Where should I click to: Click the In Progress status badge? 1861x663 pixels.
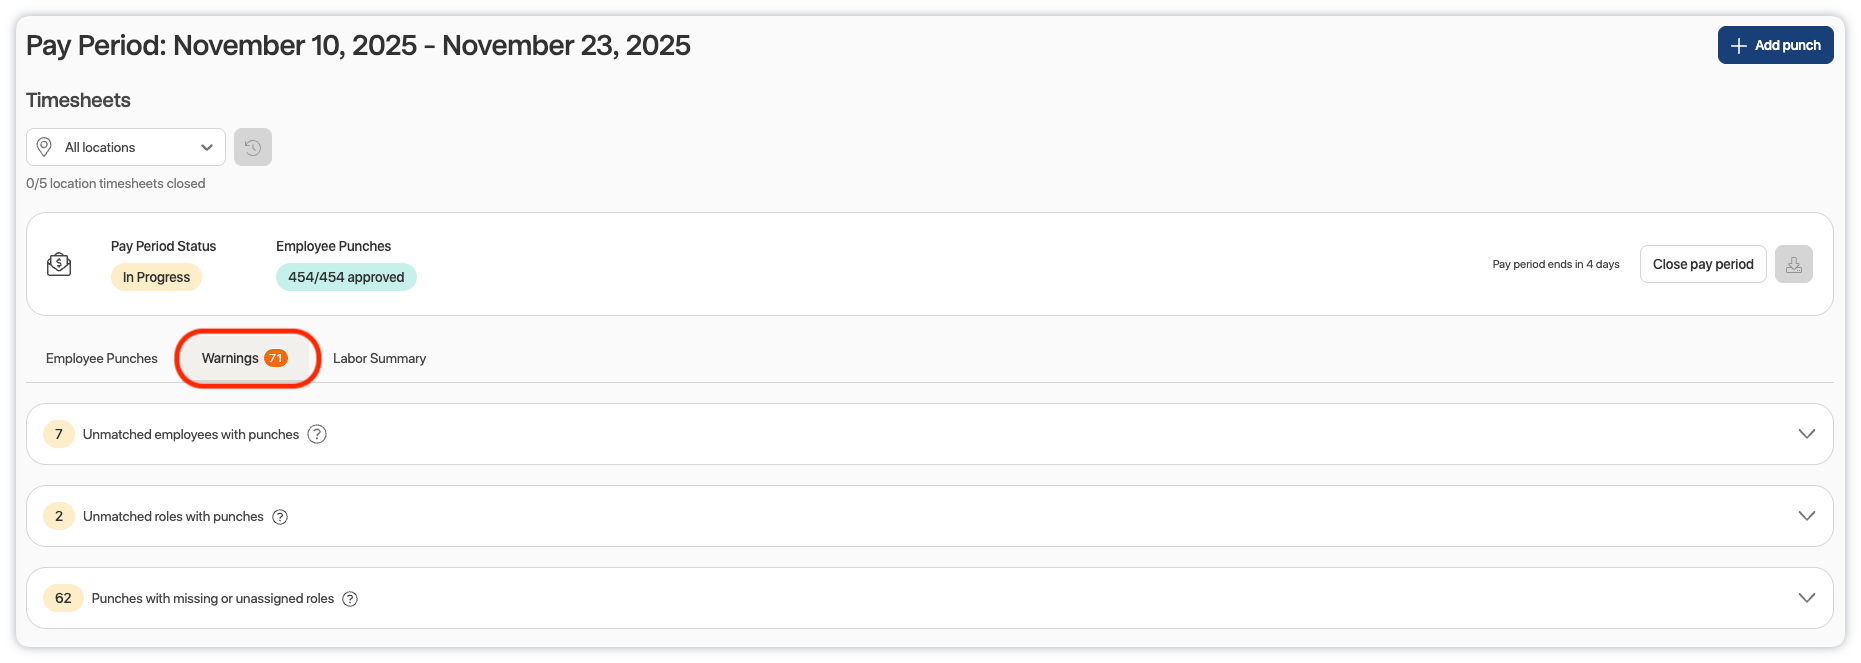pyautogui.click(x=156, y=277)
